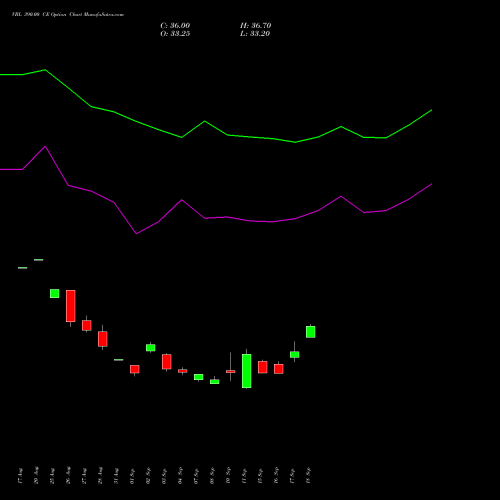Select the 01 Sep date label
This screenshot has height=500, width=500.
133,476
